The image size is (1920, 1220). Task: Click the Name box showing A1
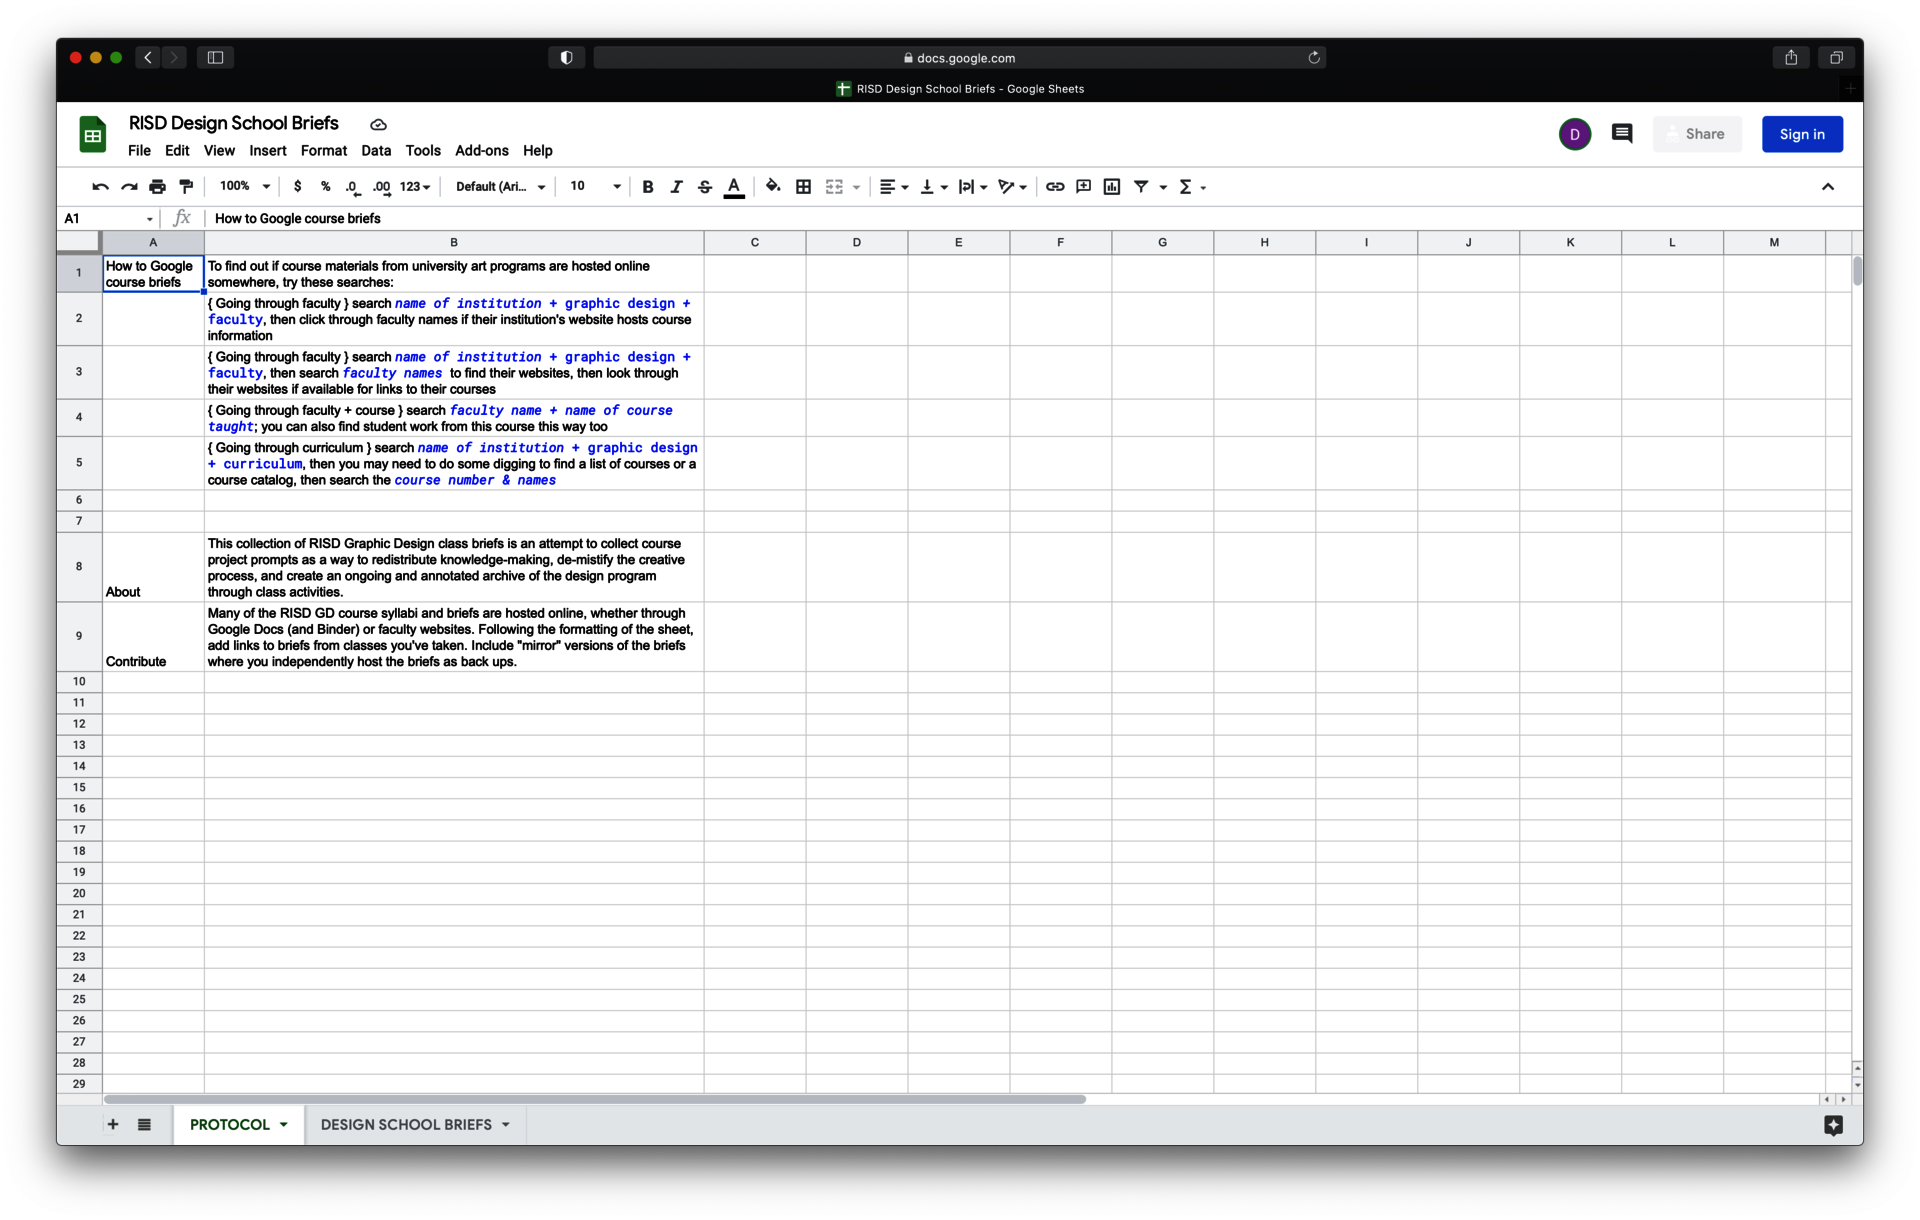108,219
